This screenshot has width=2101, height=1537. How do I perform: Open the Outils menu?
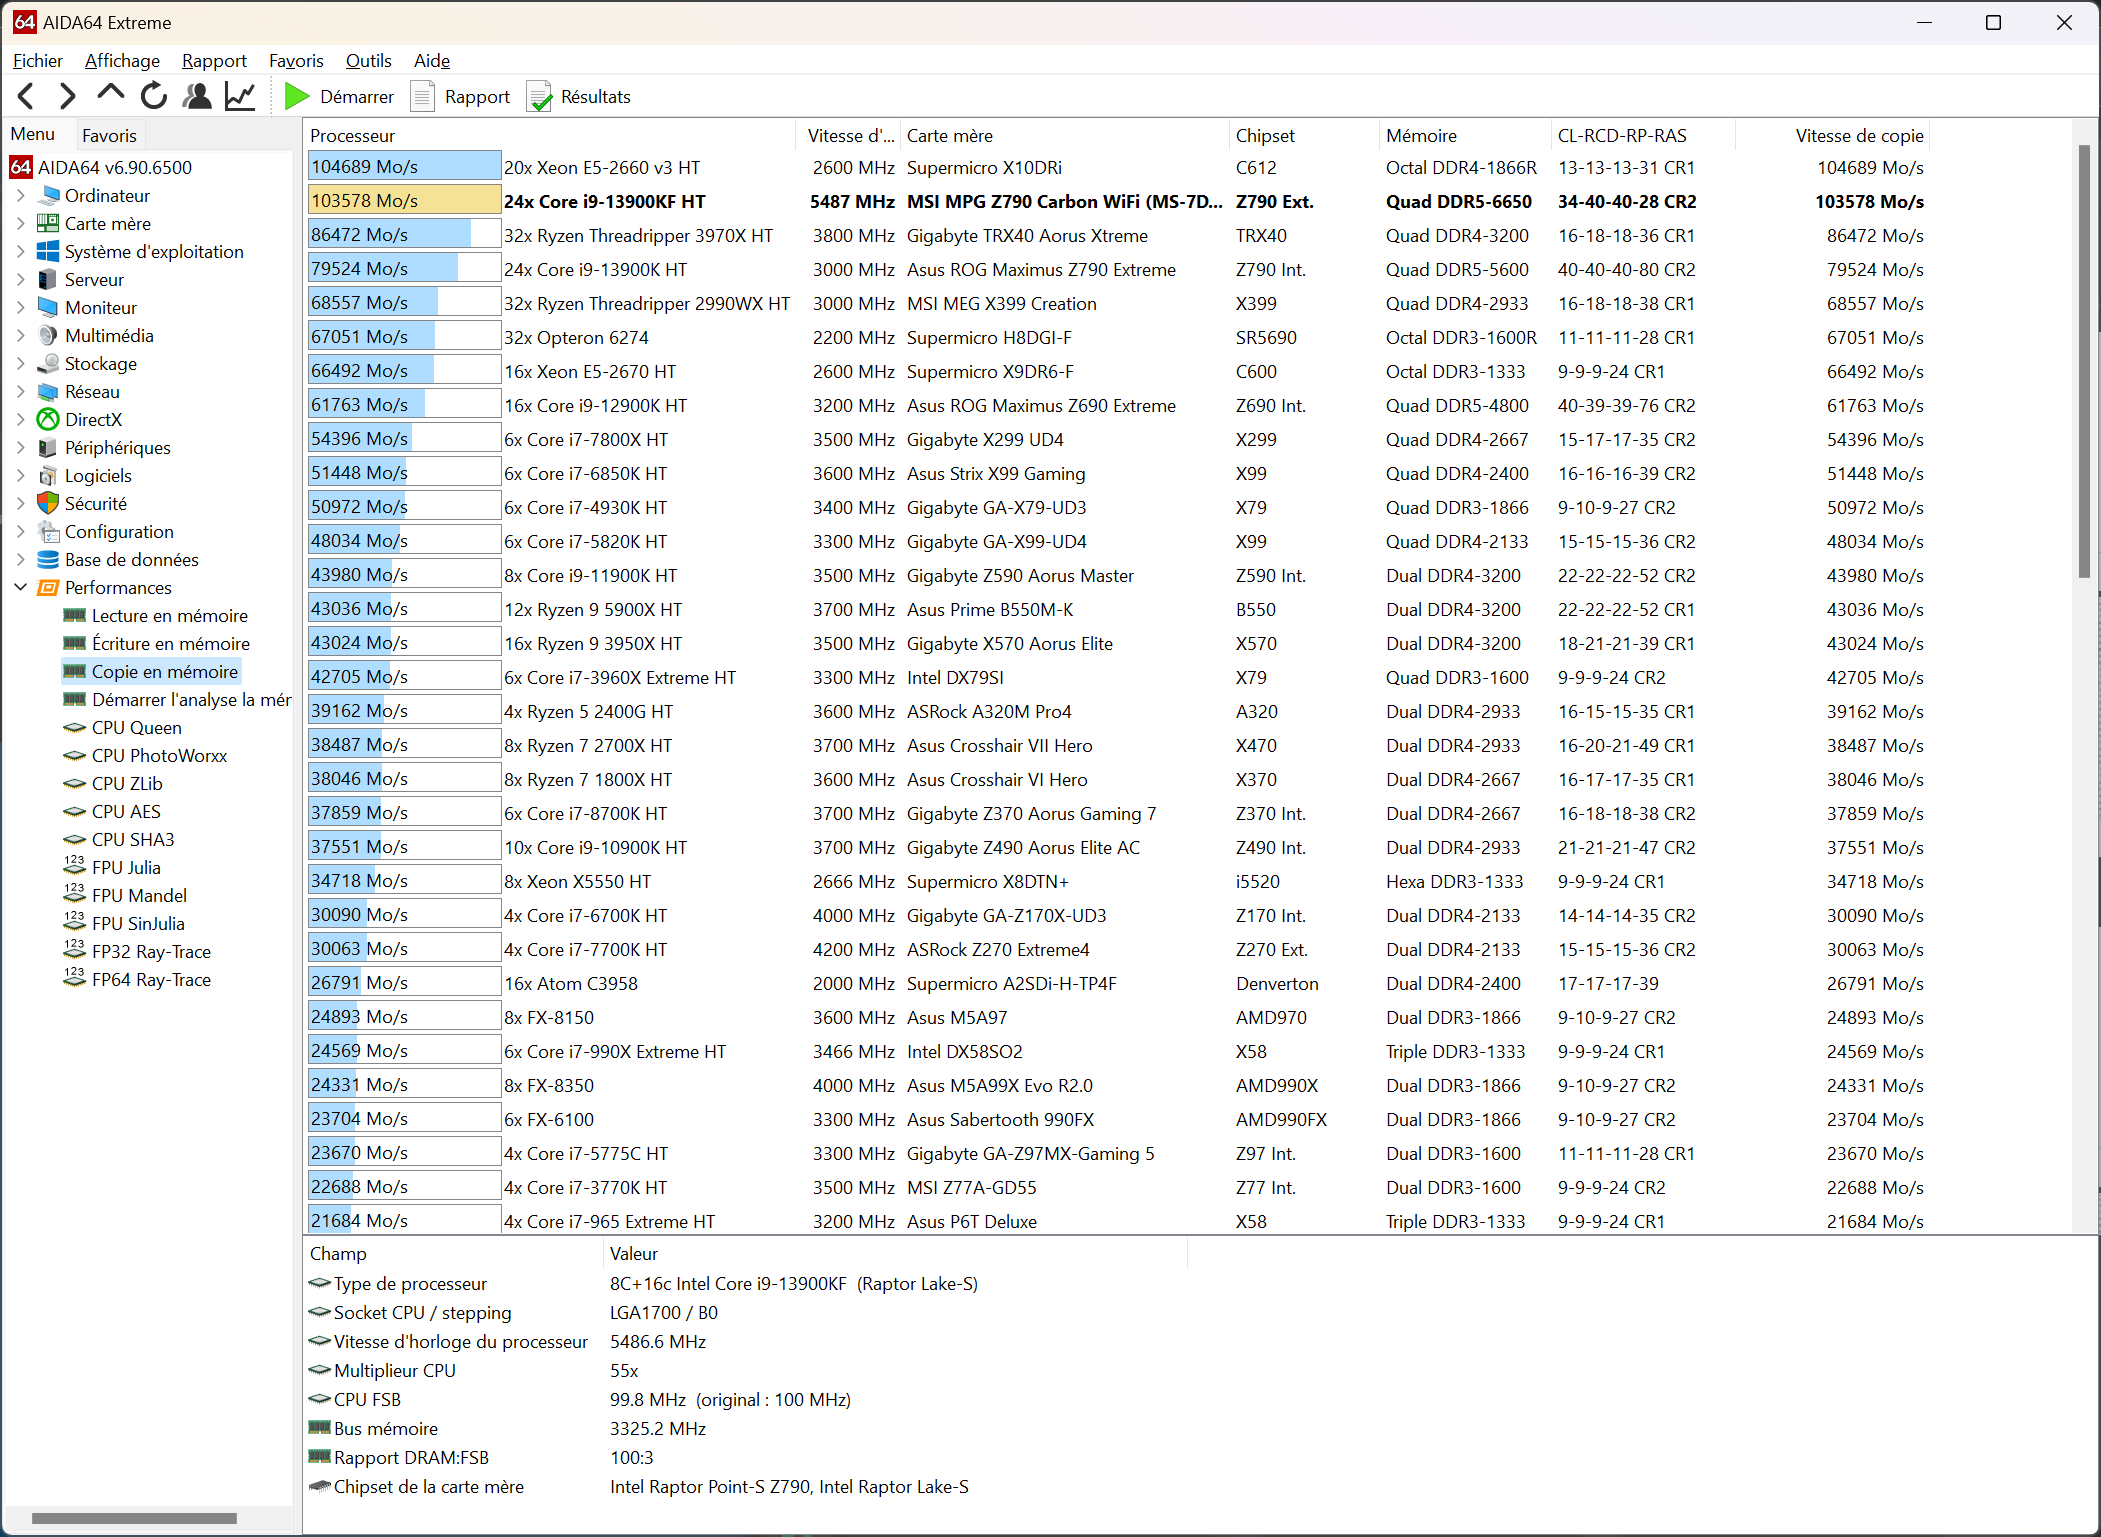(x=368, y=61)
